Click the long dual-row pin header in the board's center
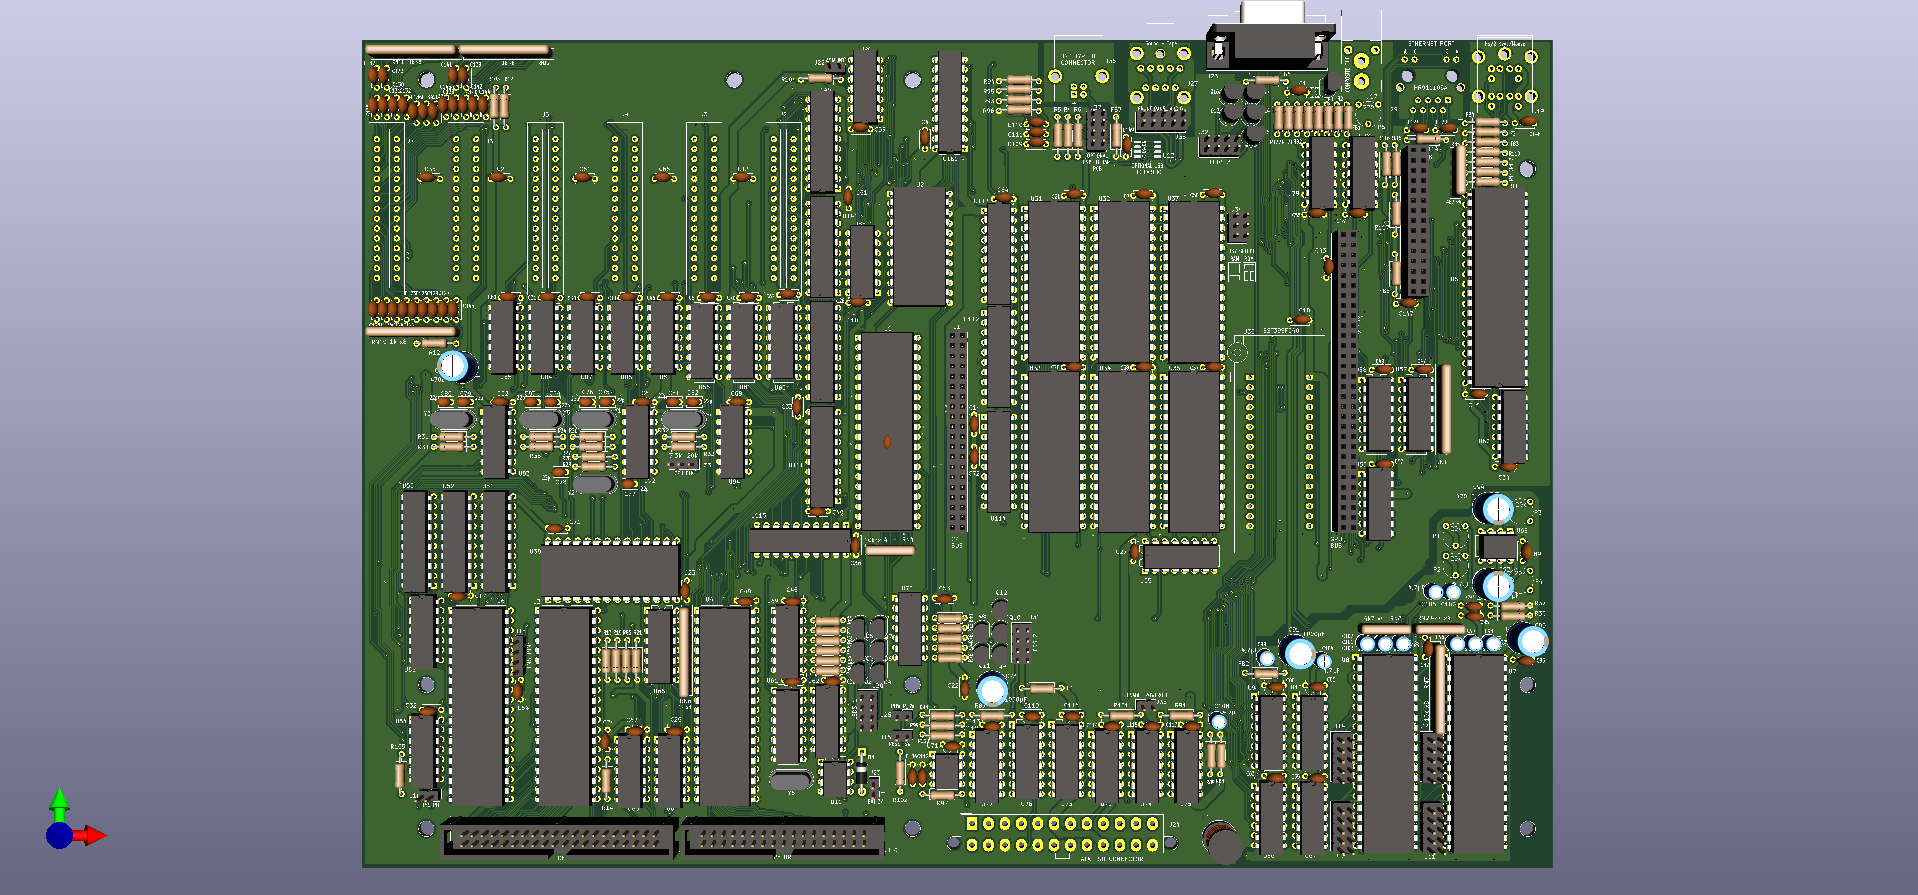Viewport: 1918px width, 895px height. (957, 431)
